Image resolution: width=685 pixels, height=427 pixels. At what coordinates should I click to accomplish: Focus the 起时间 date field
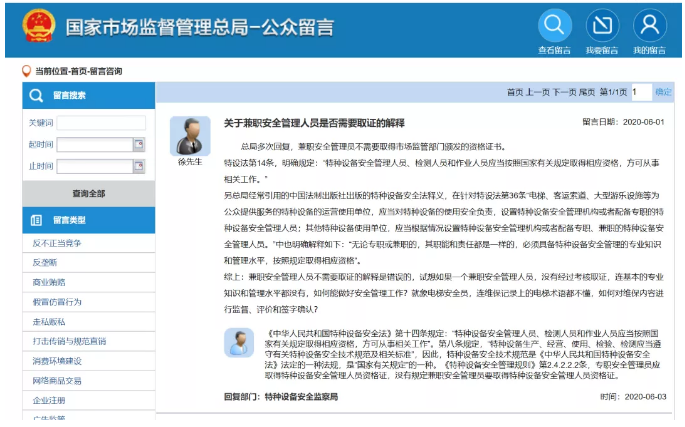coord(95,144)
